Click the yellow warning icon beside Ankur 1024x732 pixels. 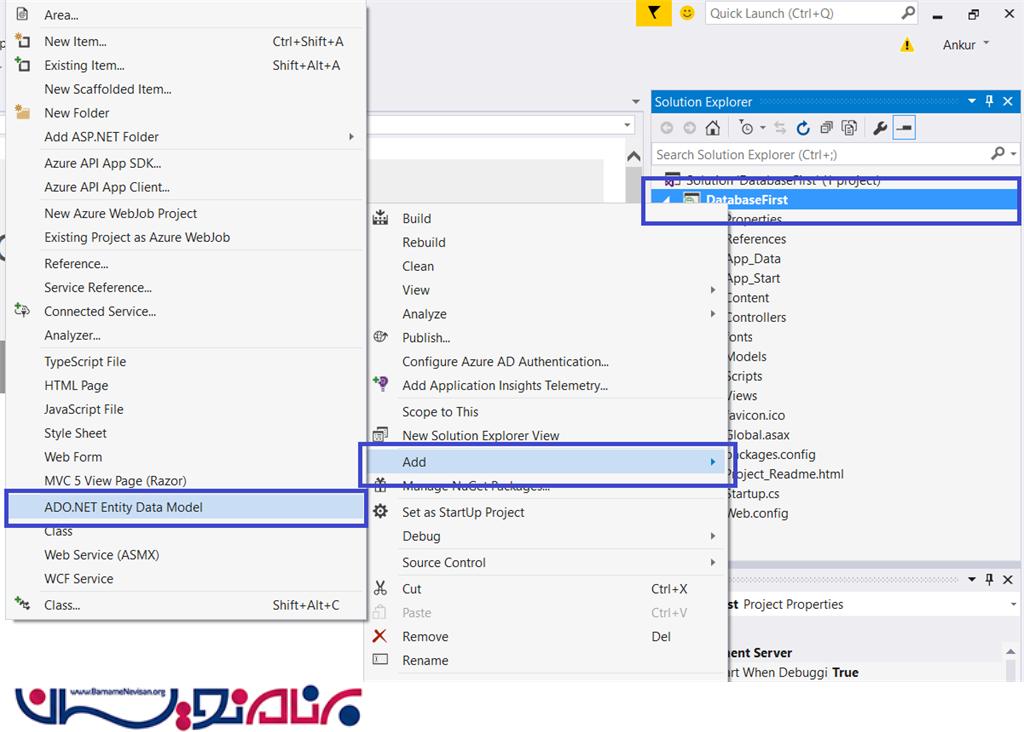coord(907,45)
